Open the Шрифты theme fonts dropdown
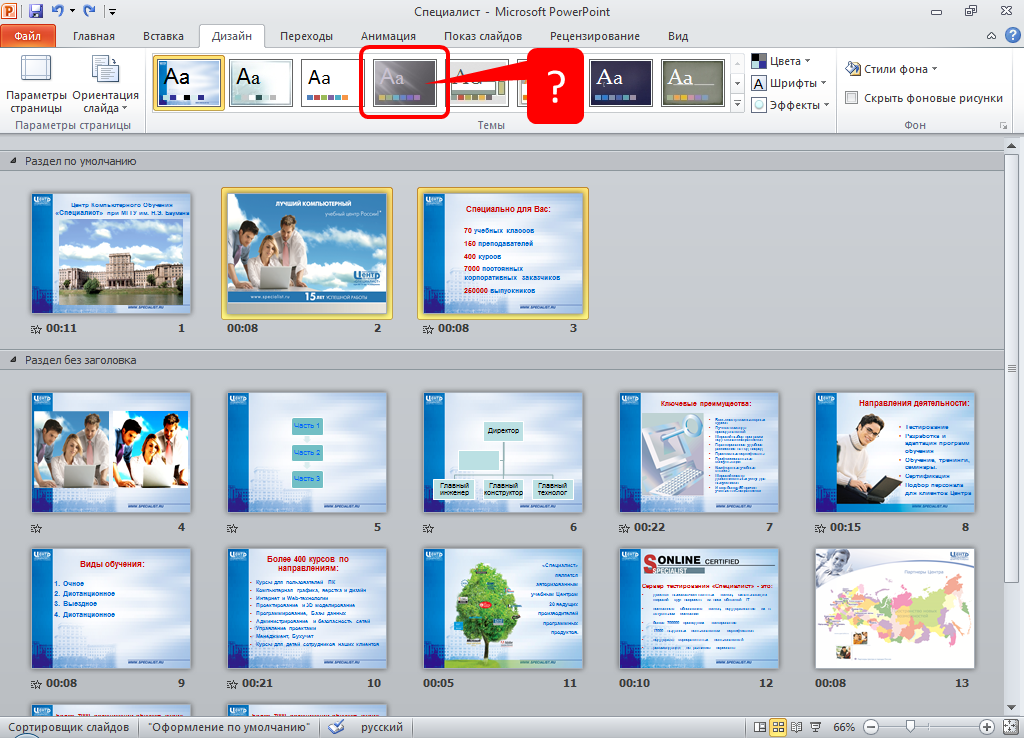 789,83
